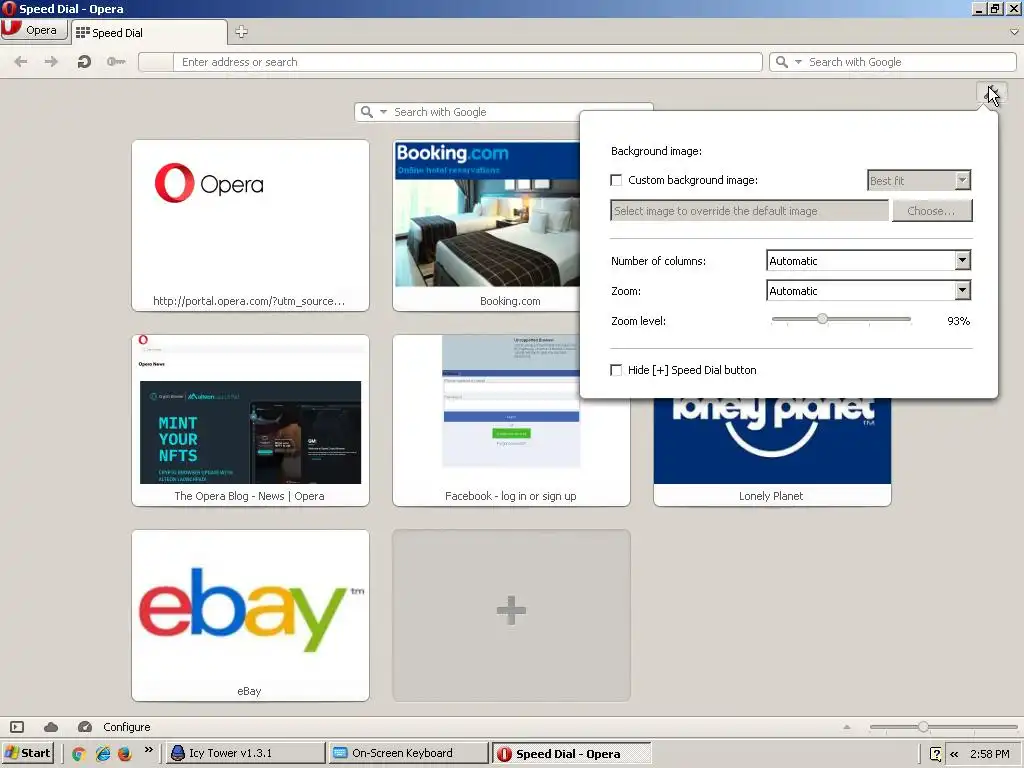The width and height of the screenshot is (1024, 768).
Task: Open the Booking.com speed dial
Action: tap(486, 225)
